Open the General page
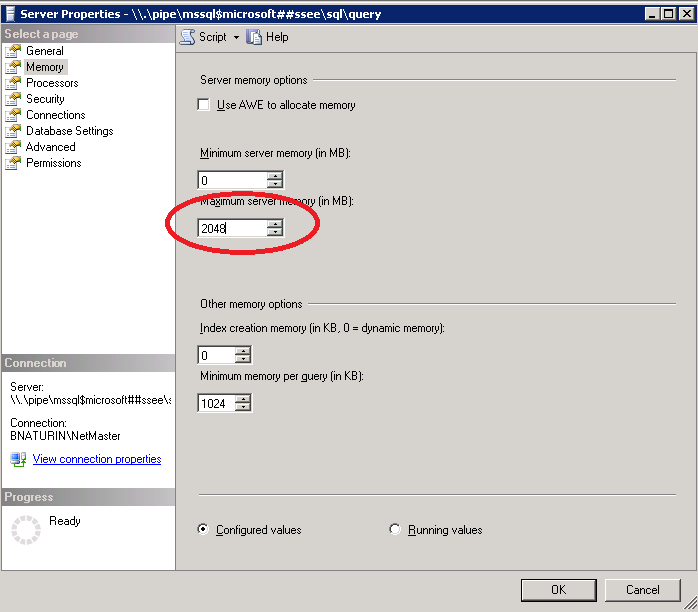Image resolution: width=698 pixels, height=612 pixels. [45, 51]
